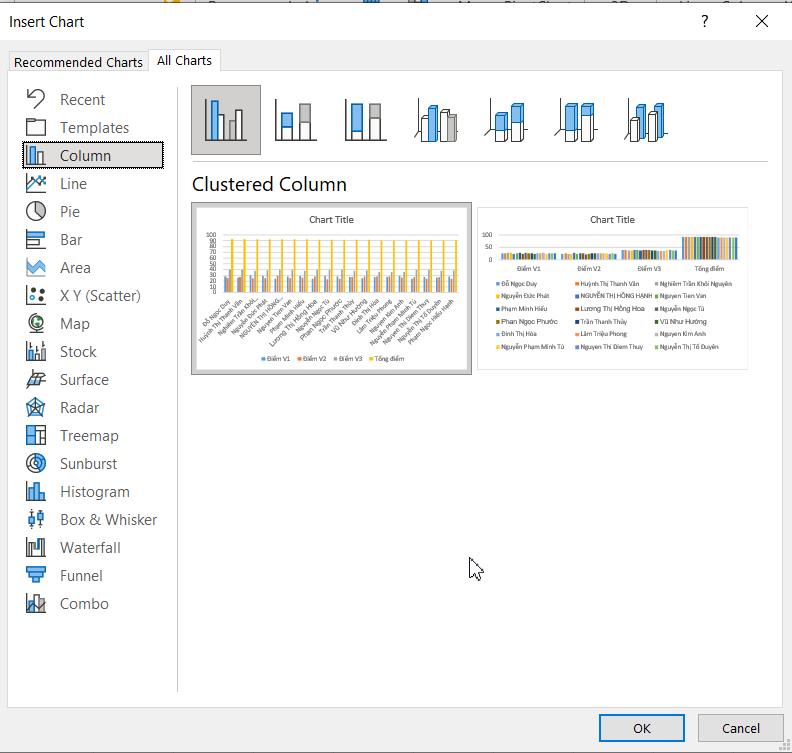The image size is (792, 753).
Task: Switch to the Recommended Charts tab
Action: pyautogui.click(x=78, y=62)
